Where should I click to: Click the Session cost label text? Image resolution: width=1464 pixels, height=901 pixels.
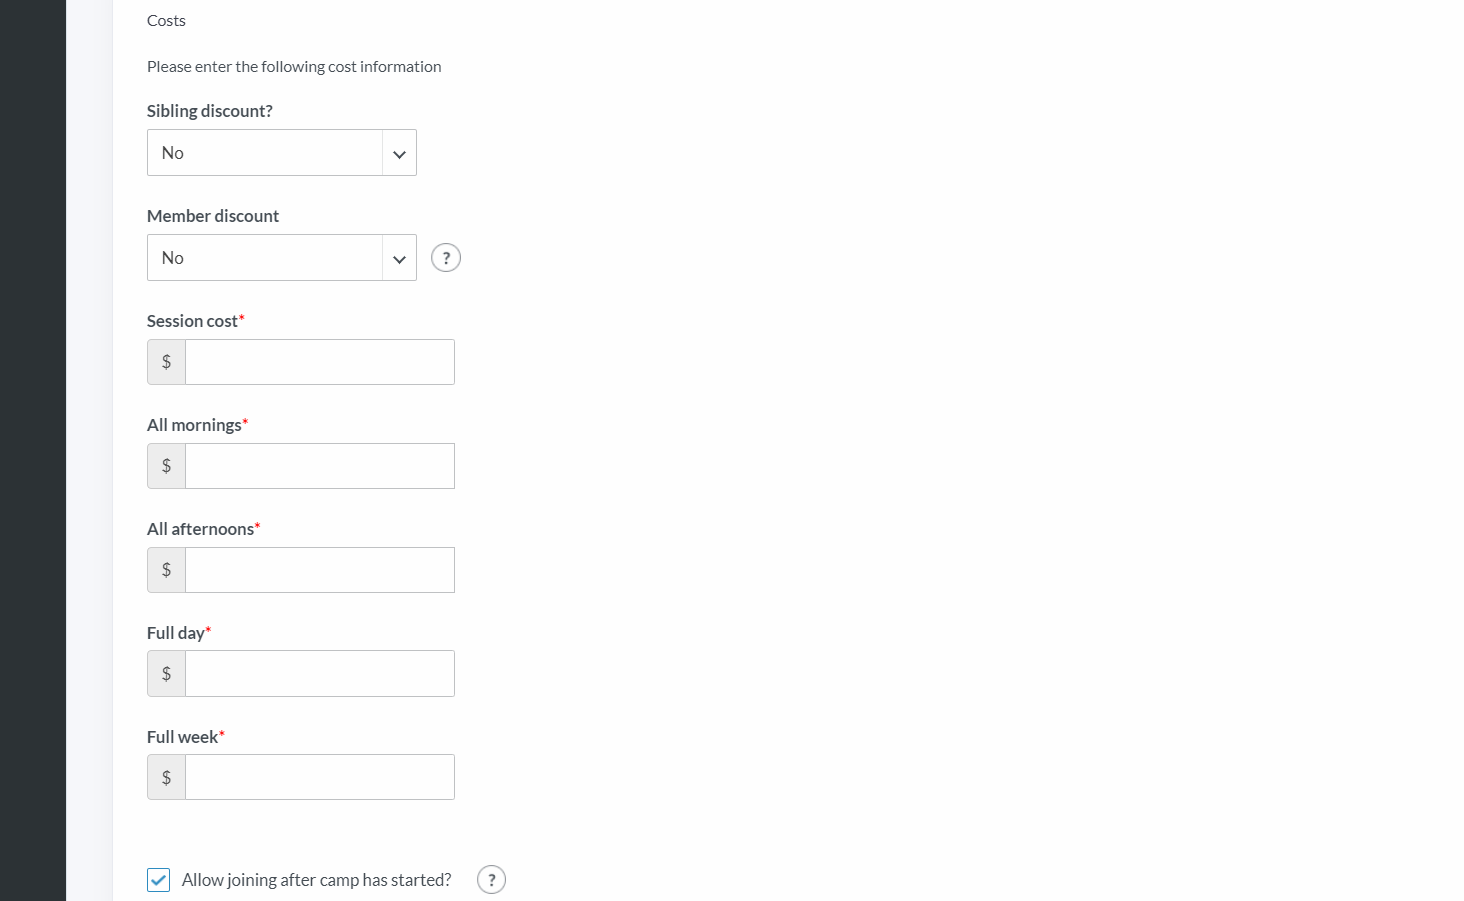pos(192,321)
